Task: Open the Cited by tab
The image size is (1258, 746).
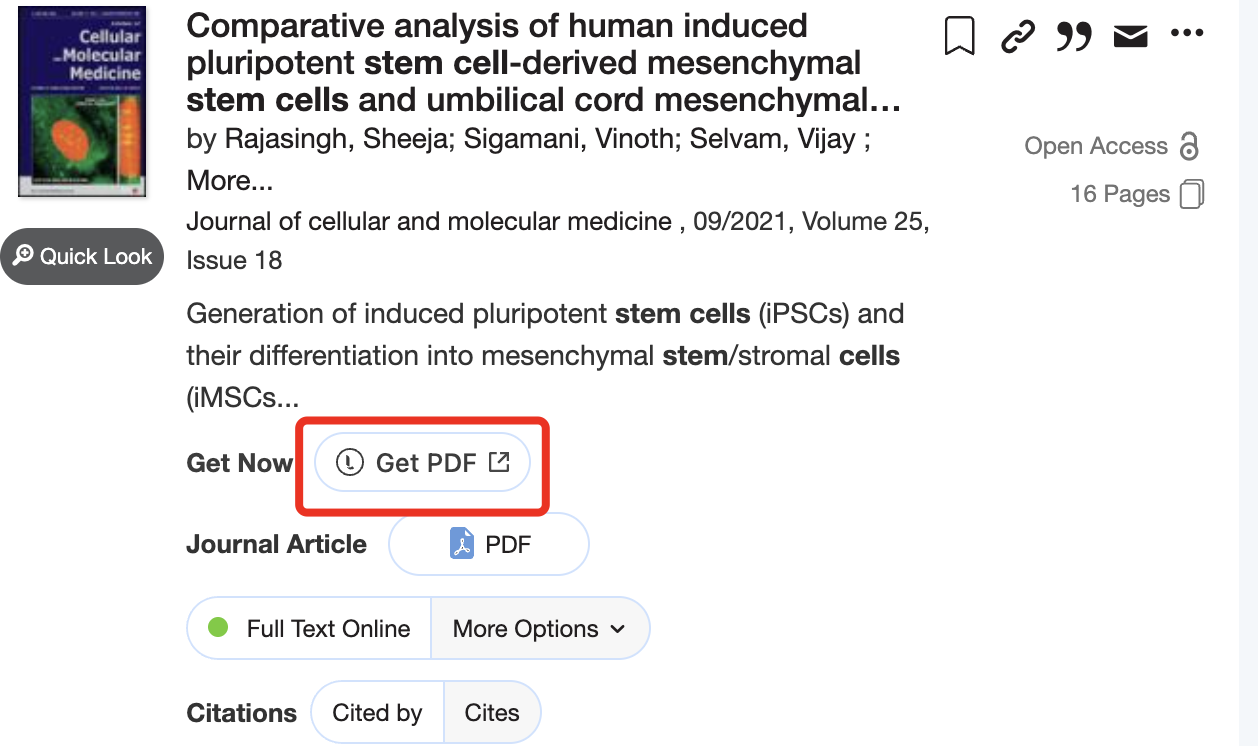Action: [377, 712]
